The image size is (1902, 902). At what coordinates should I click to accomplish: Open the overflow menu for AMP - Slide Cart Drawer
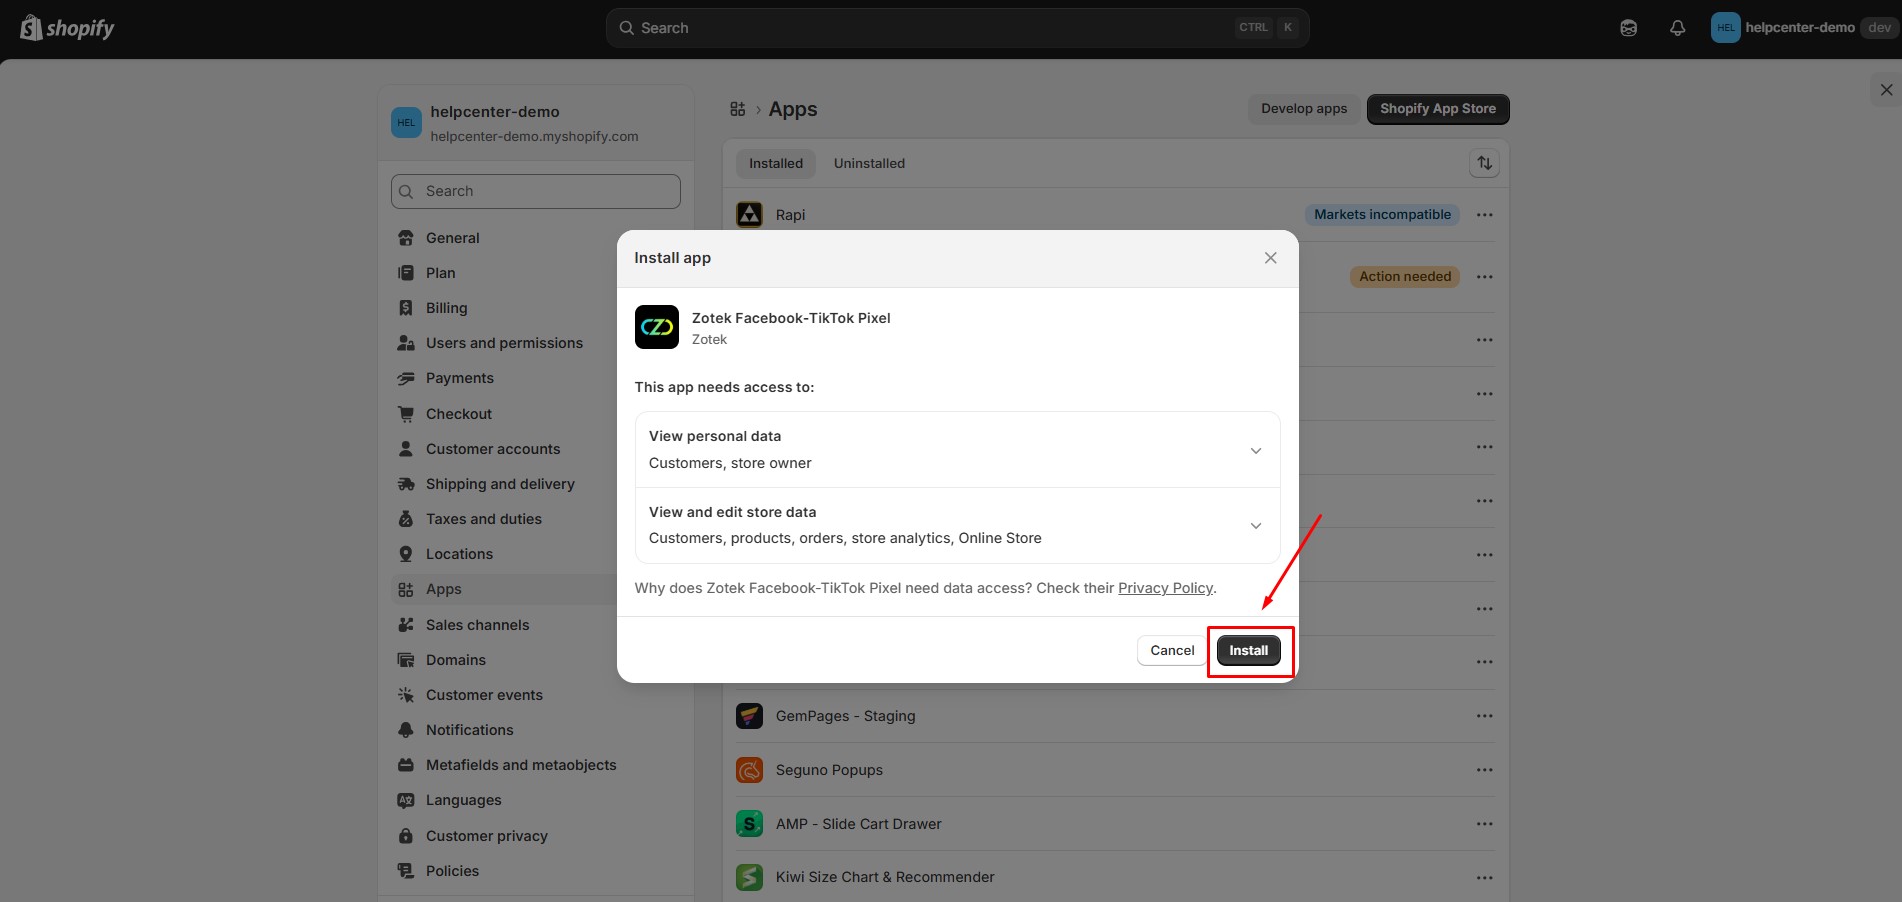tap(1484, 824)
